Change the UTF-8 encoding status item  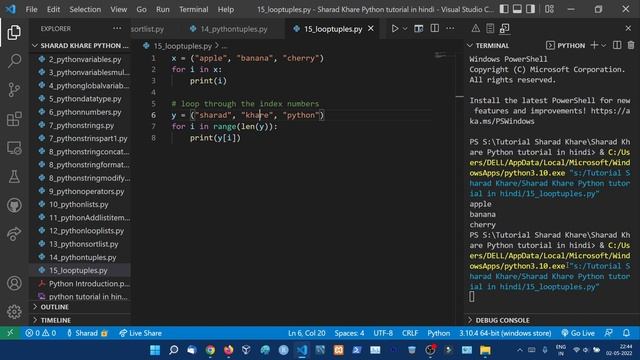pyautogui.click(x=383, y=333)
